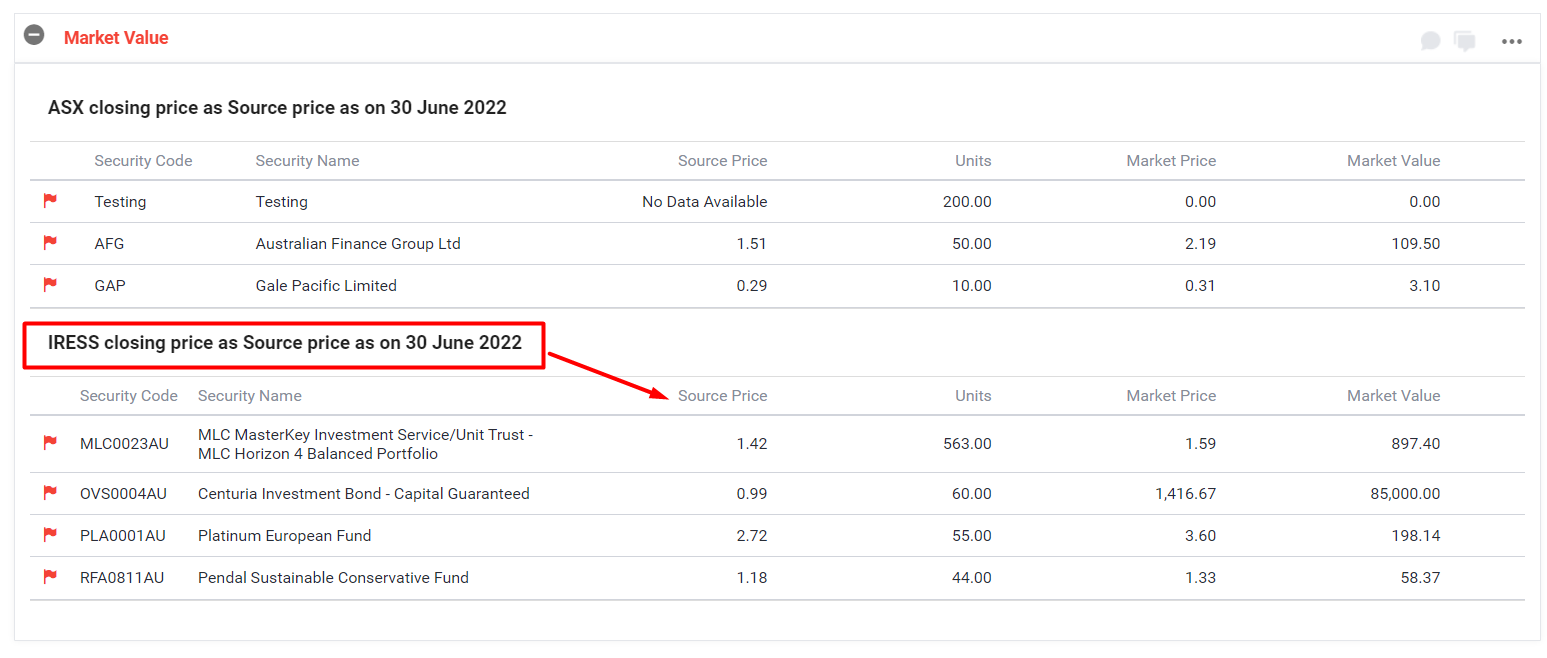Select the PLA0001AU security code
The height and width of the screenshot is (658, 1547).
tap(123, 536)
